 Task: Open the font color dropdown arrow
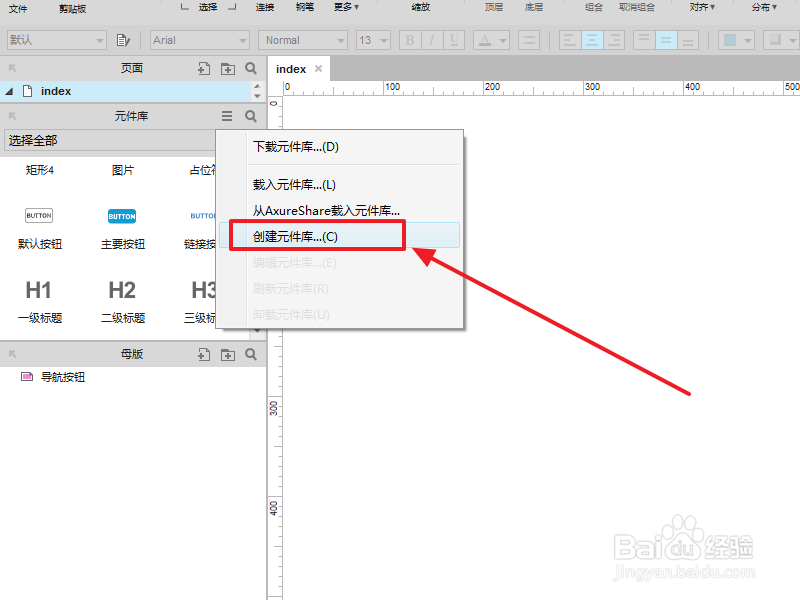coord(503,40)
